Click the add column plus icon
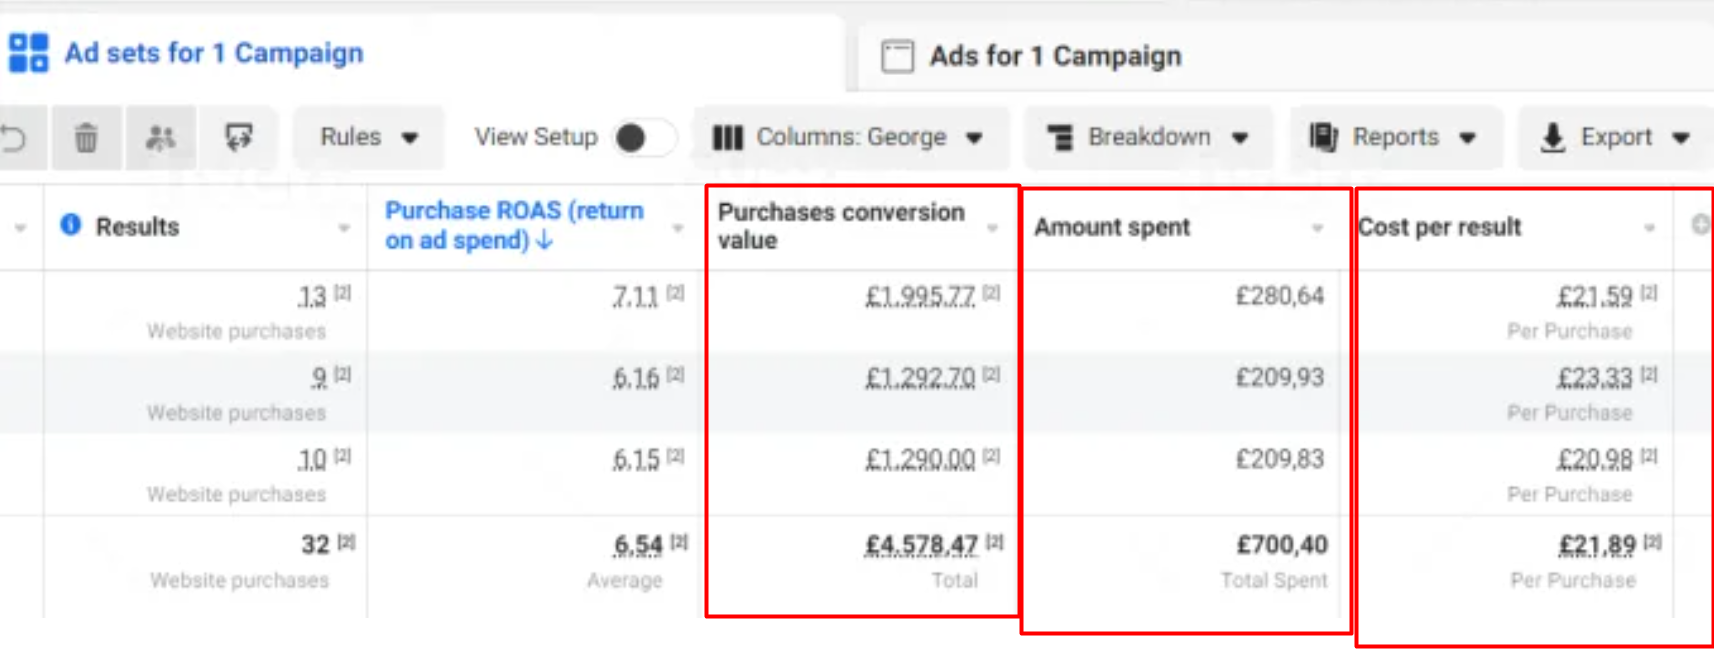The image size is (1714, 652). point(1700,225)
